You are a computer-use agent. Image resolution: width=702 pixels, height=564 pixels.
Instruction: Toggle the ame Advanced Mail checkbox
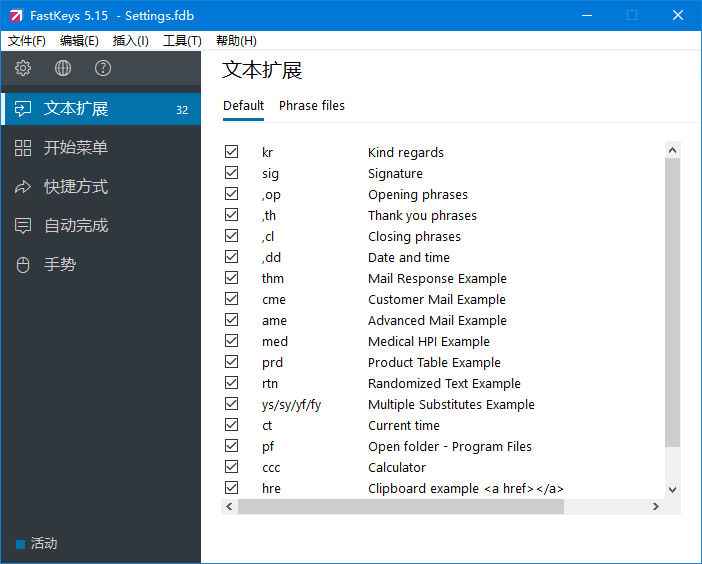click(x=231, y=320)
